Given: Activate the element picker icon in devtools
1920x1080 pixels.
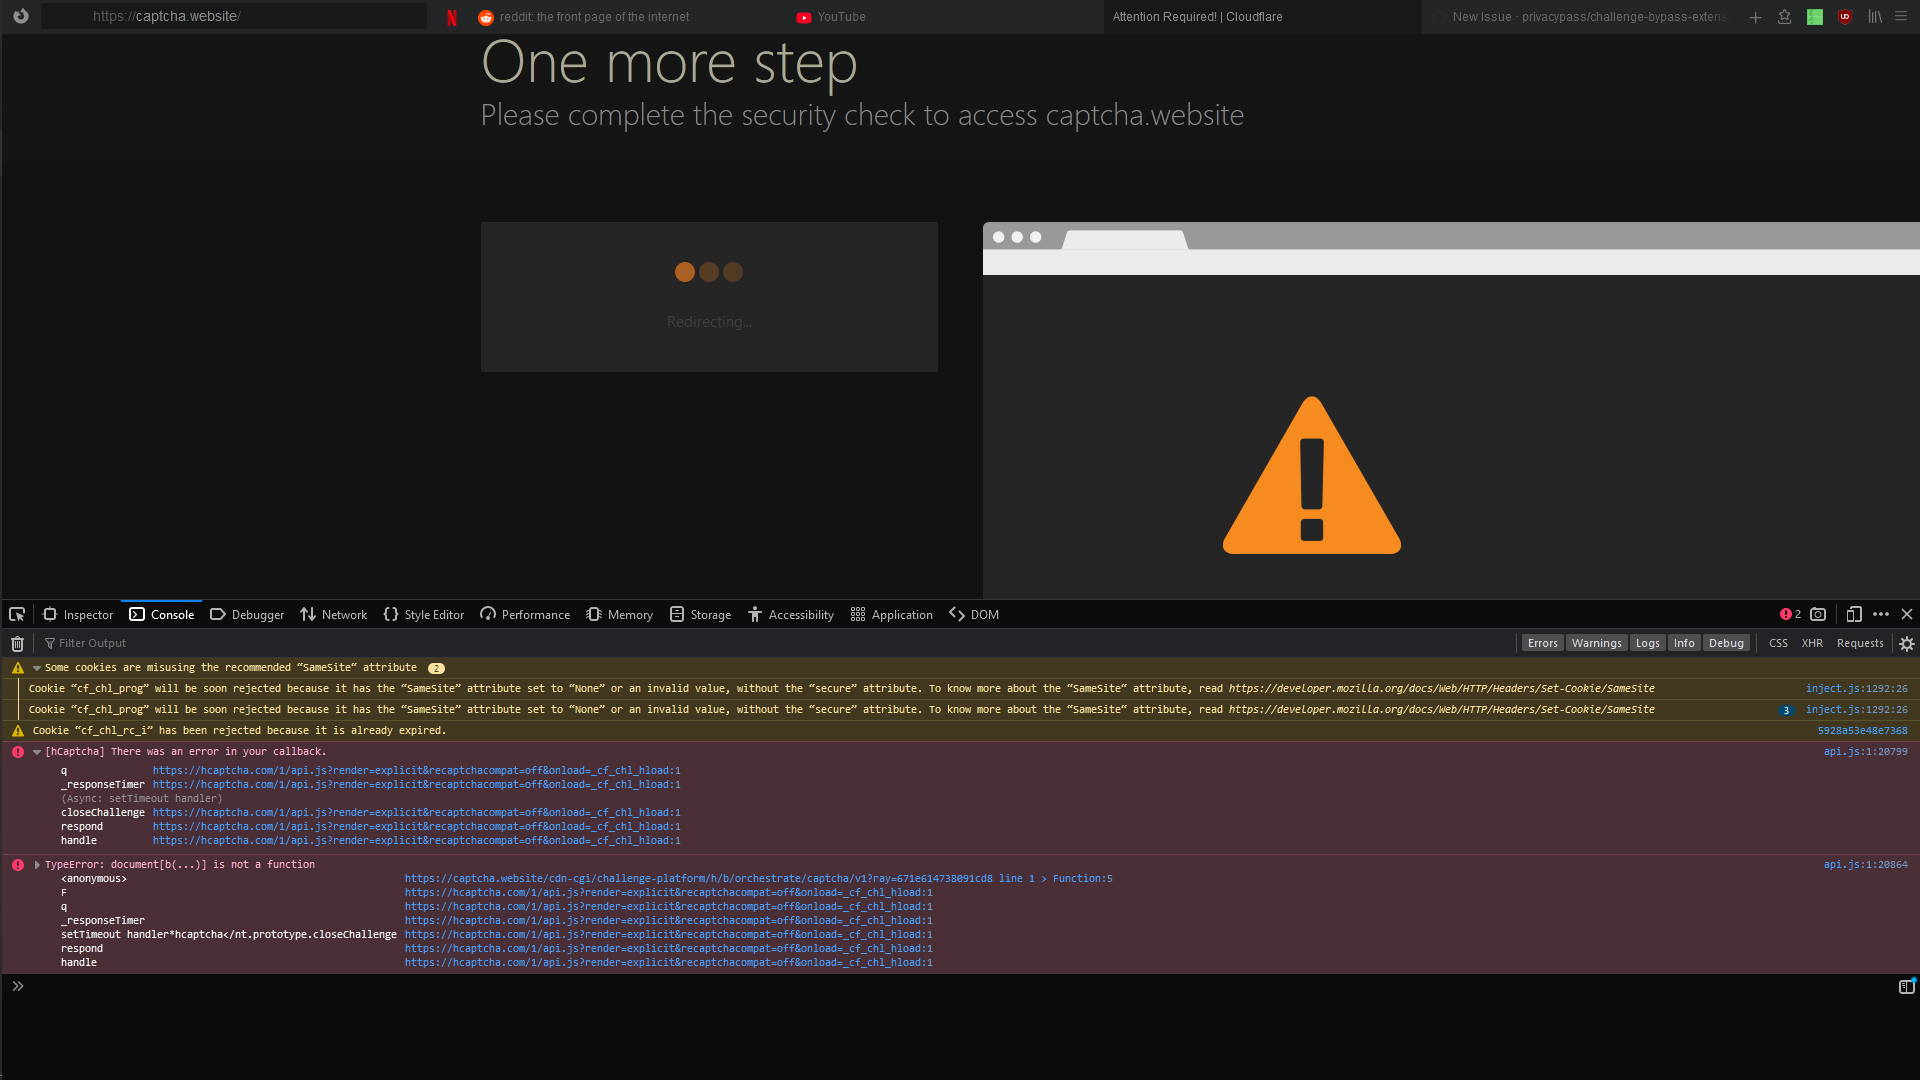Looking at the screenshot, I should coord(17,614).
